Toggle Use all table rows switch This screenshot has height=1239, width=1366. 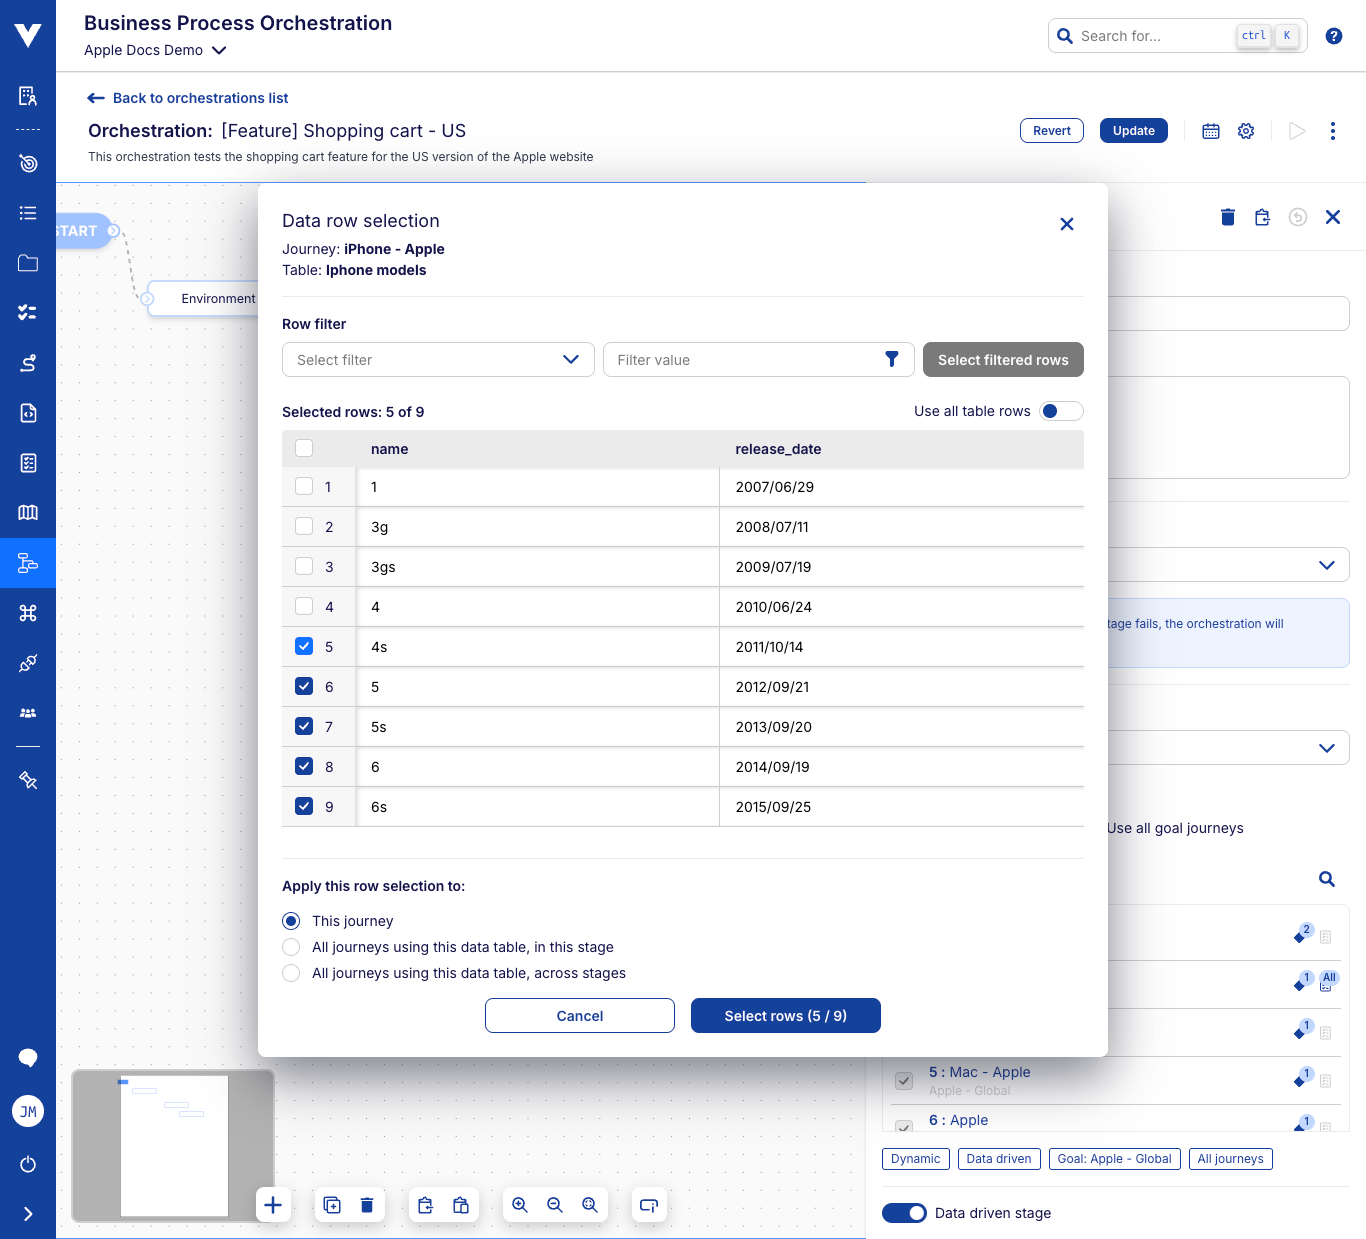tap(1061, 410)
